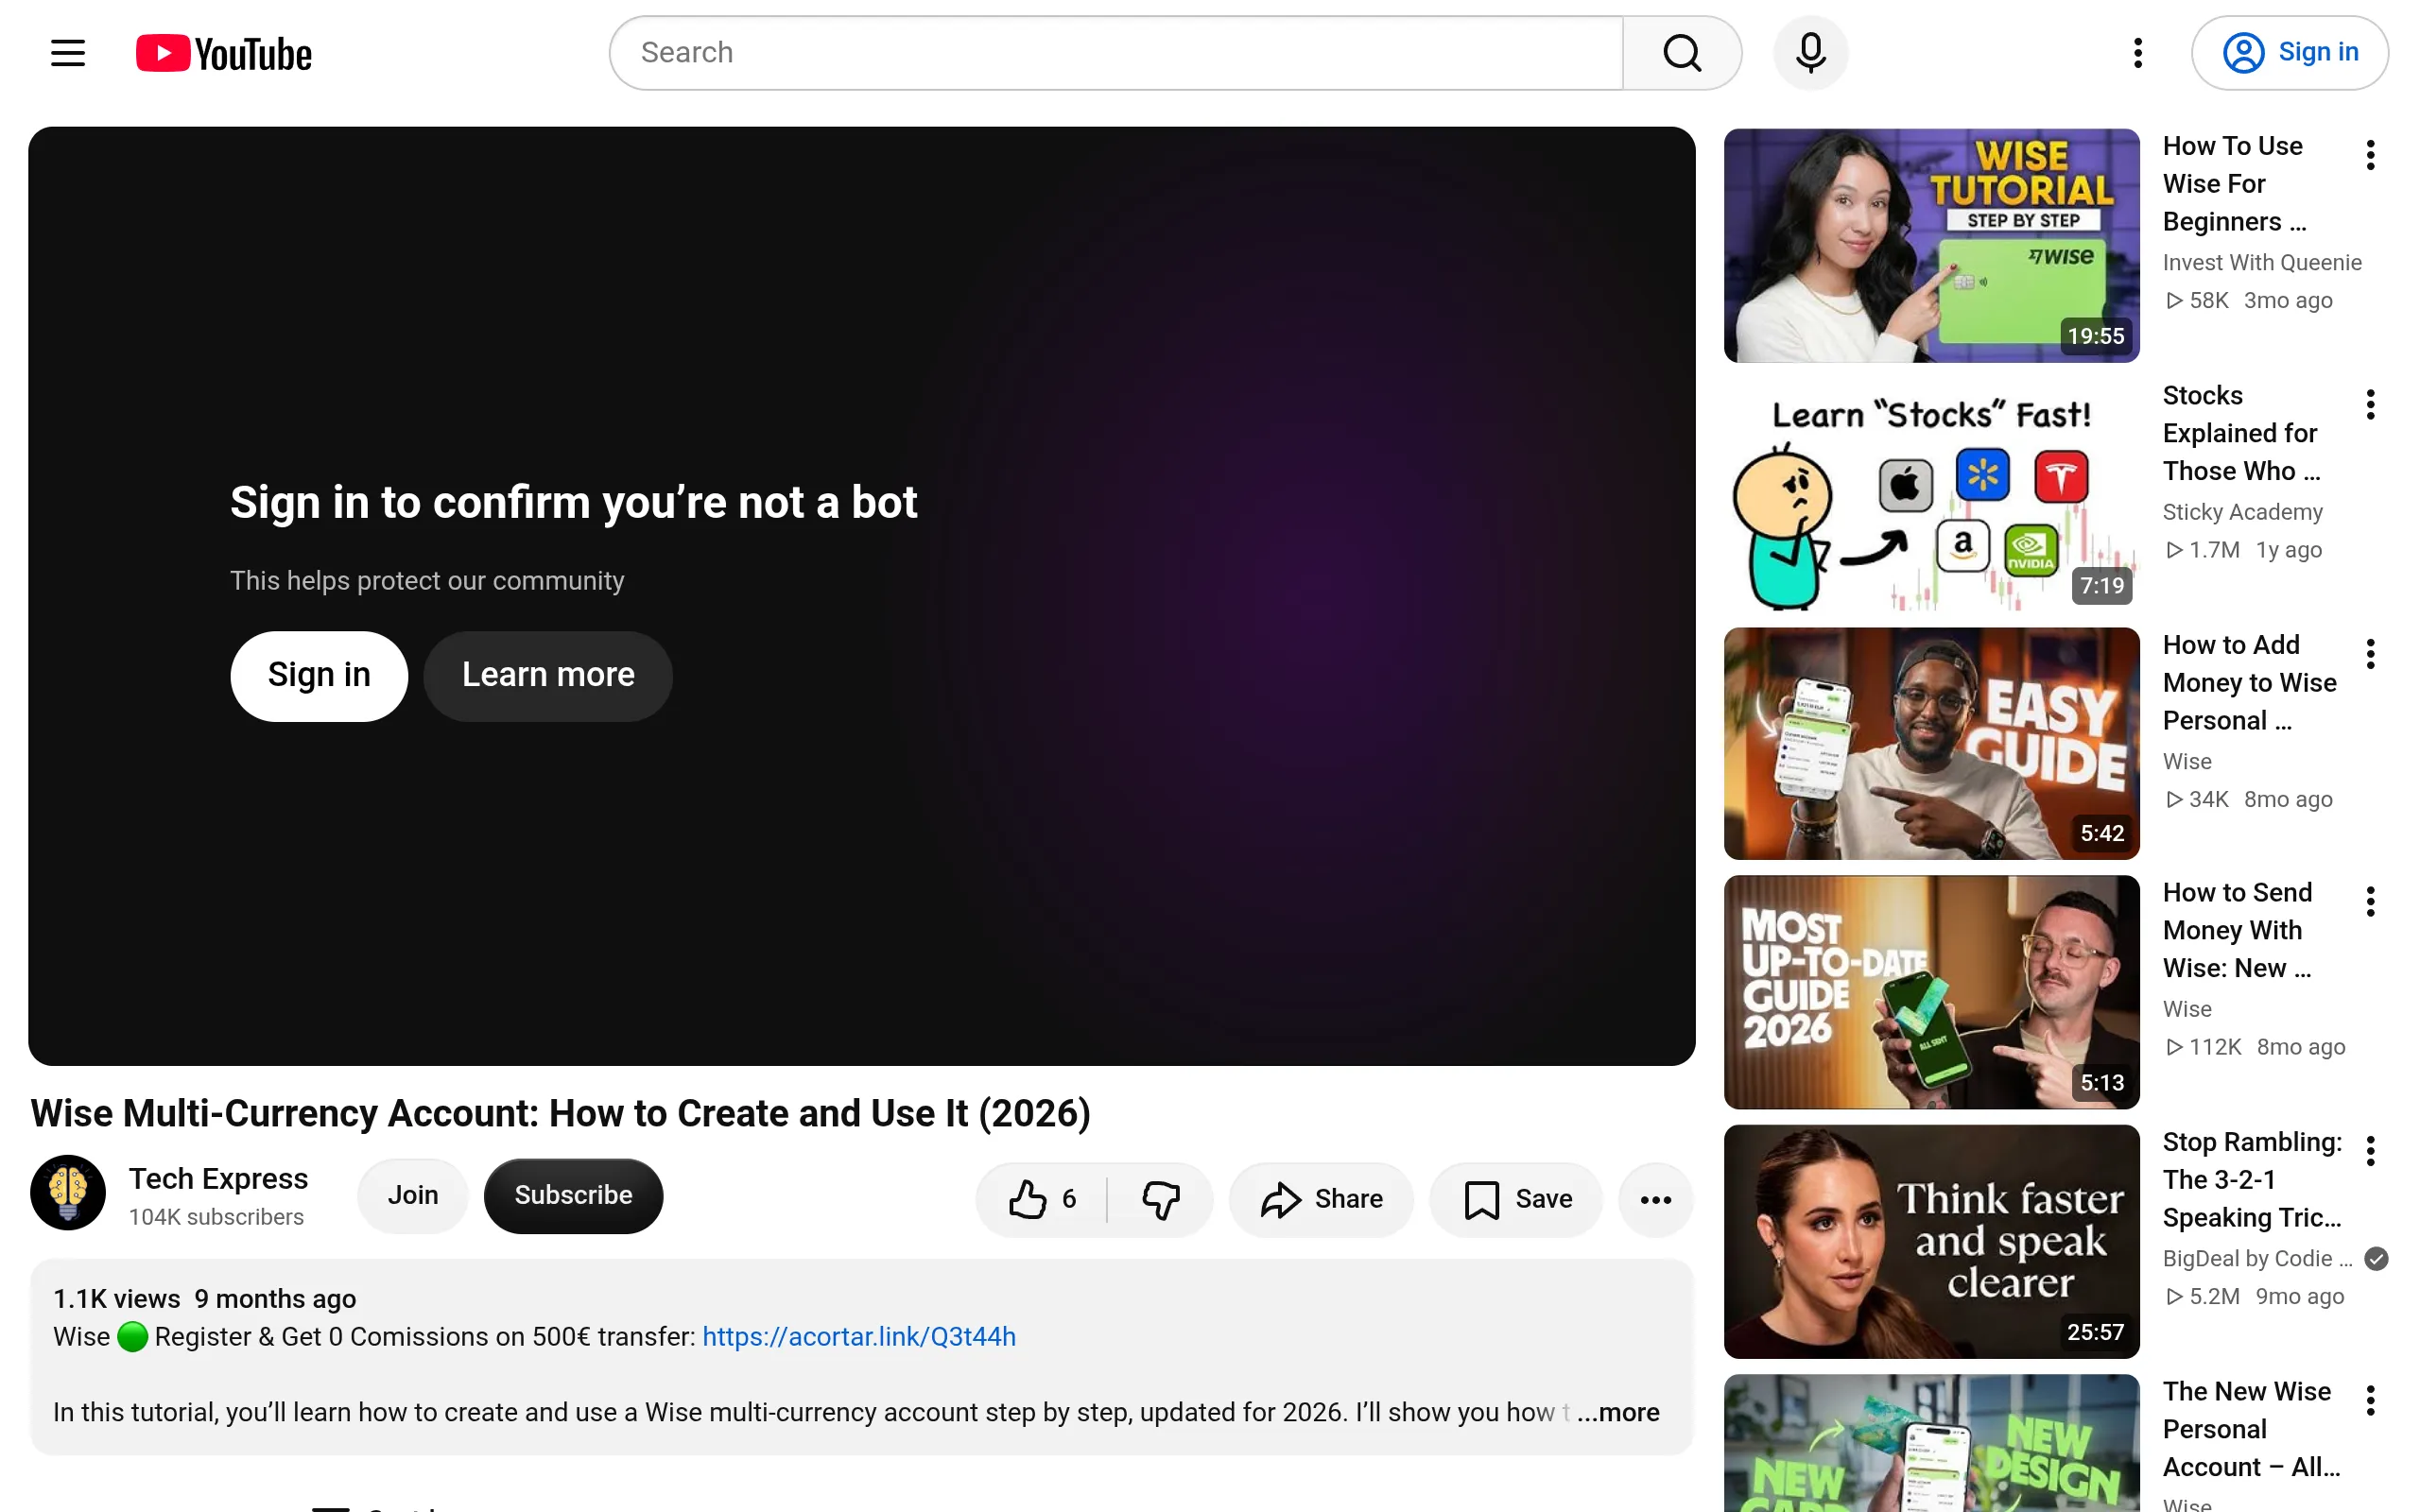The width and height of the screenshot is (2420, 1512).
Task: Open the acortar.link referral link
Action: [859, 1337]
